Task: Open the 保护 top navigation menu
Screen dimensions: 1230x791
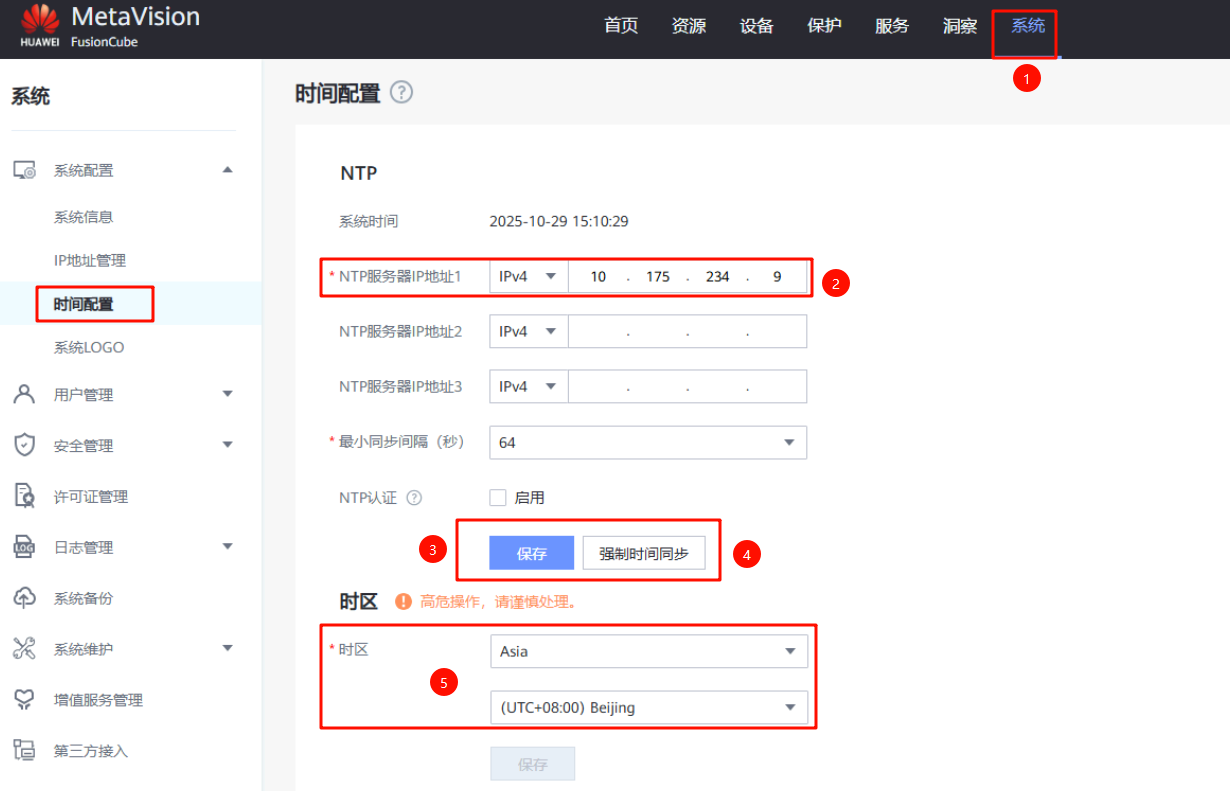Action: [x=824, y=26]
